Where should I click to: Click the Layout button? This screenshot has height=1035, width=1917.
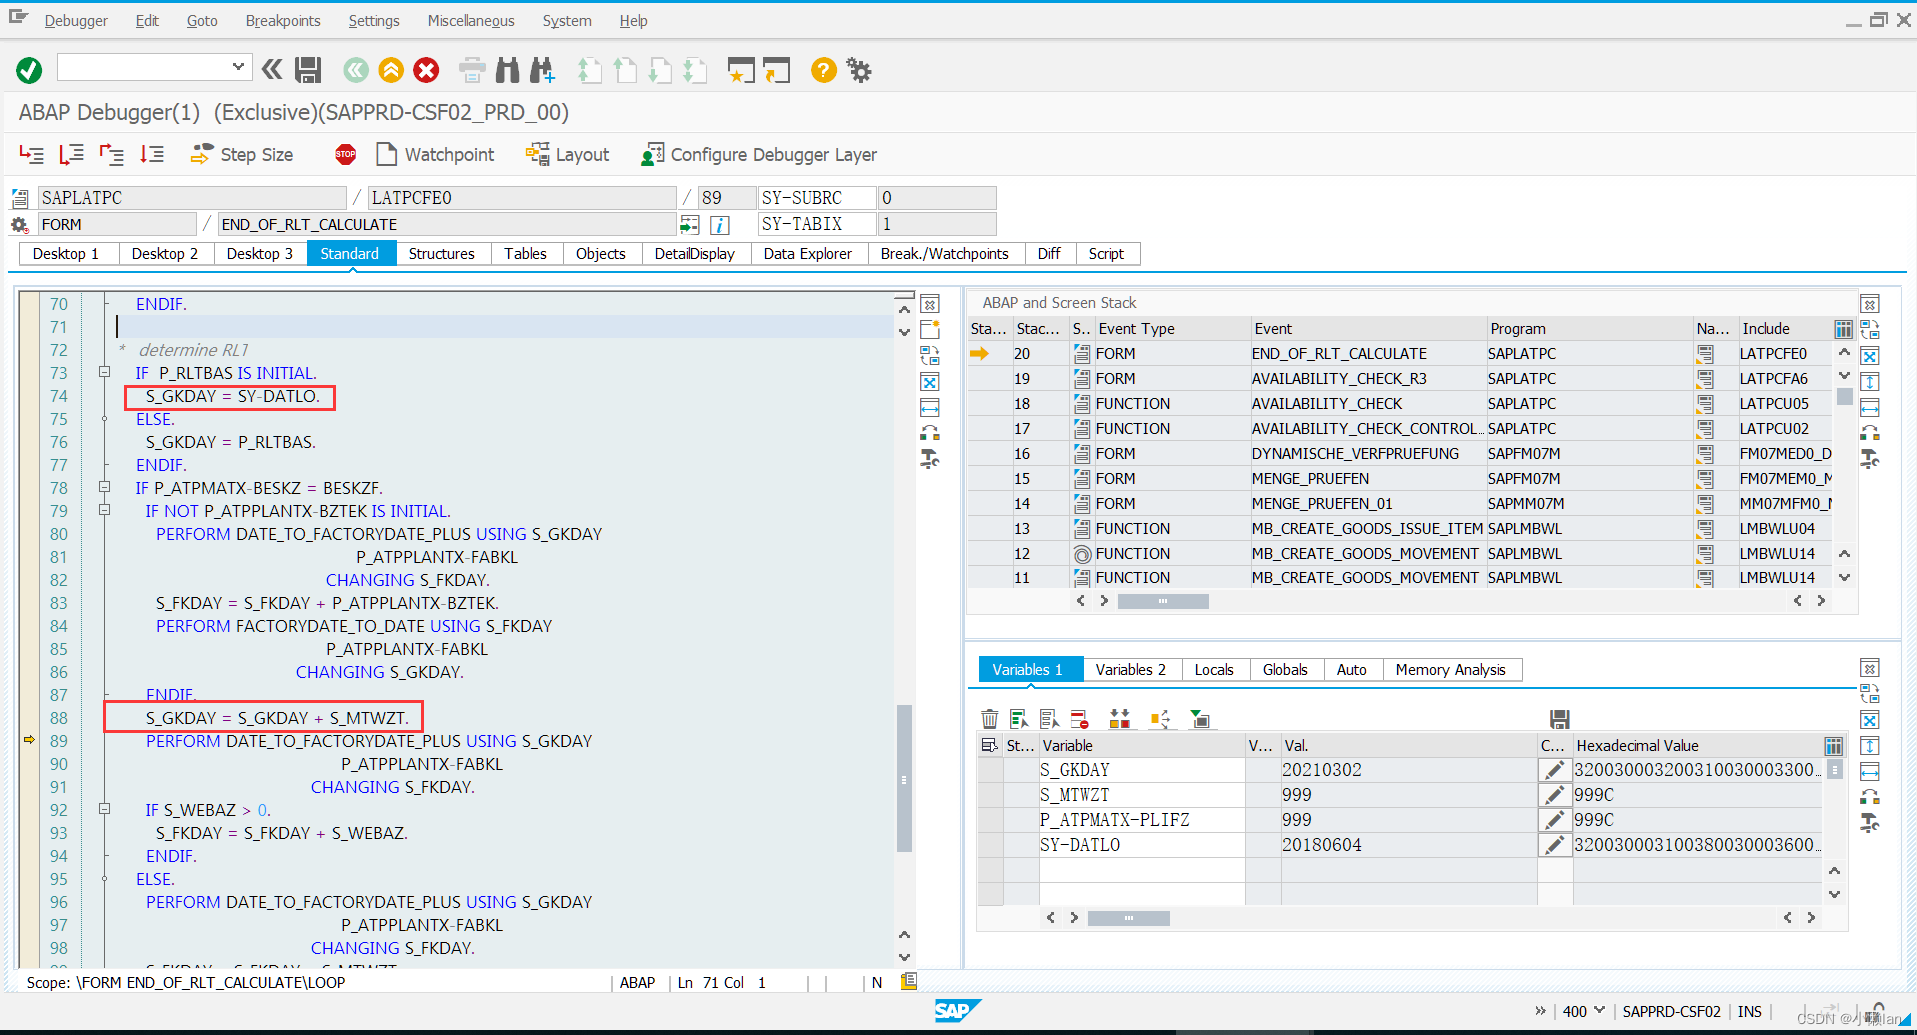pos(568,155)
